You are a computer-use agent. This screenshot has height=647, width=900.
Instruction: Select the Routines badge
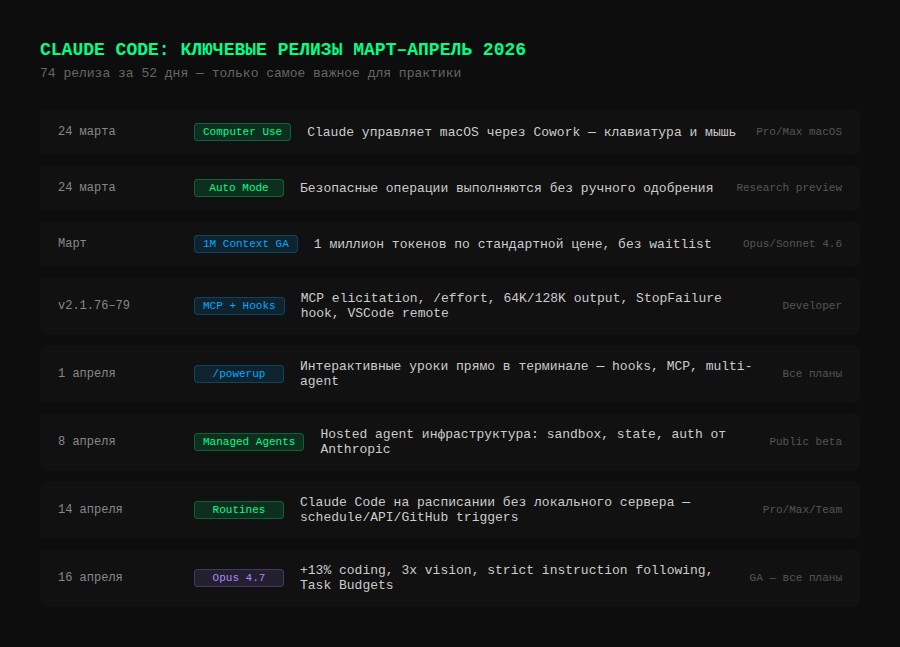(x=239, y=510)
